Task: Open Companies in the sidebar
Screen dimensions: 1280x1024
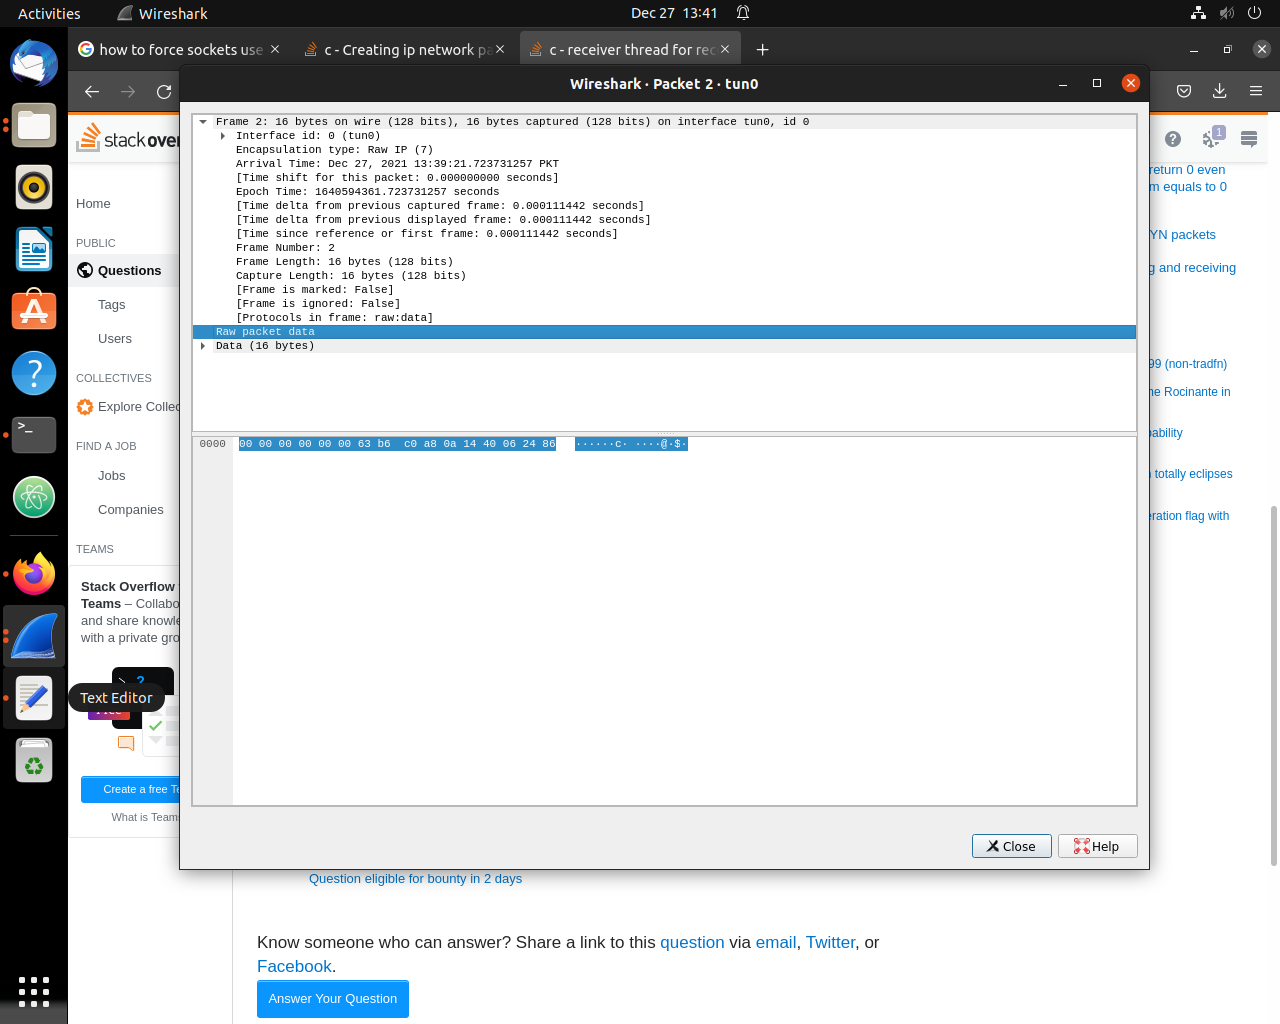Action: pyautogui.click(x=131, y=510)
